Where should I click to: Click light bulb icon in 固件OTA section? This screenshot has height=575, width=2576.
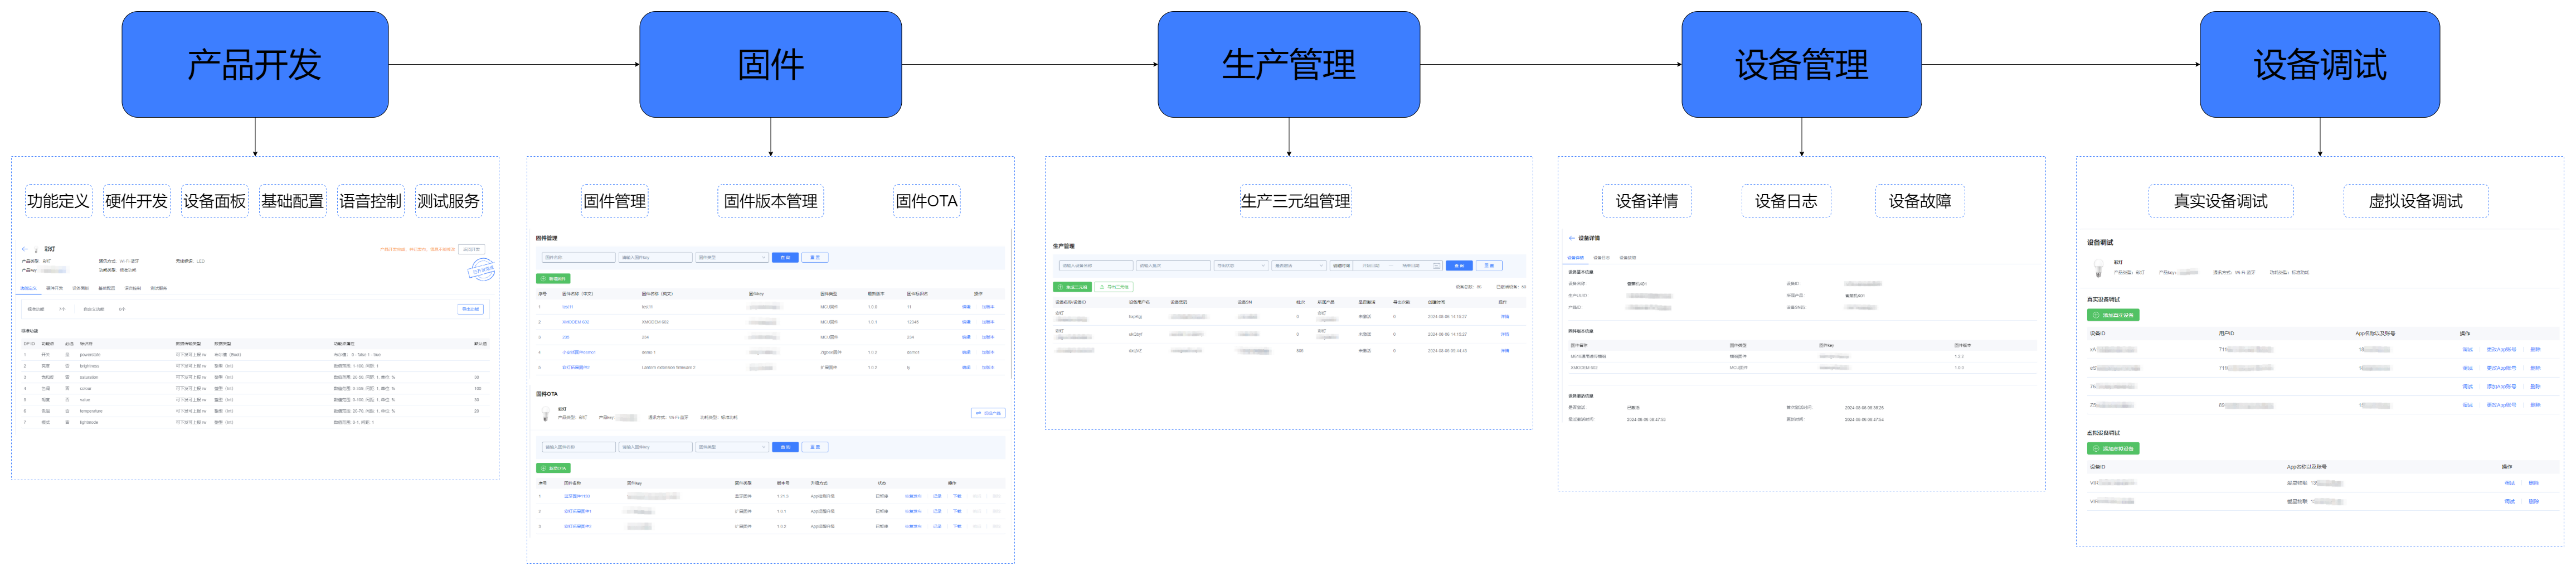pyautogui.click(x=545, y=415)
